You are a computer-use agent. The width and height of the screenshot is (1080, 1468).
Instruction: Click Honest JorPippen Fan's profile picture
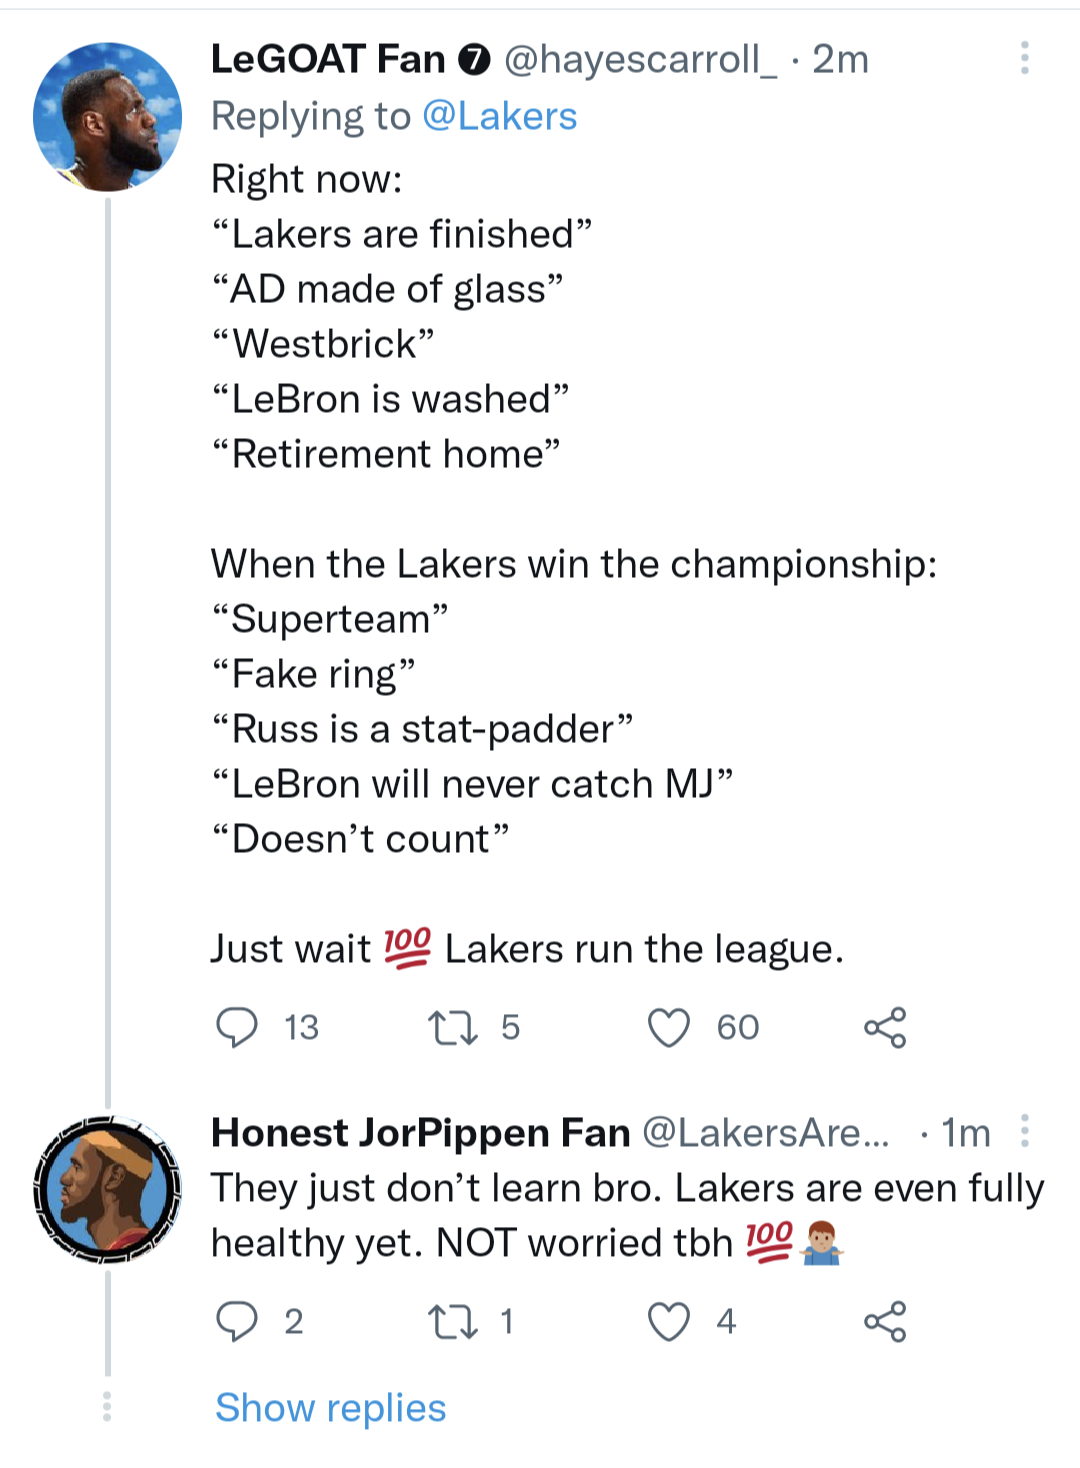click(107, 1190)
